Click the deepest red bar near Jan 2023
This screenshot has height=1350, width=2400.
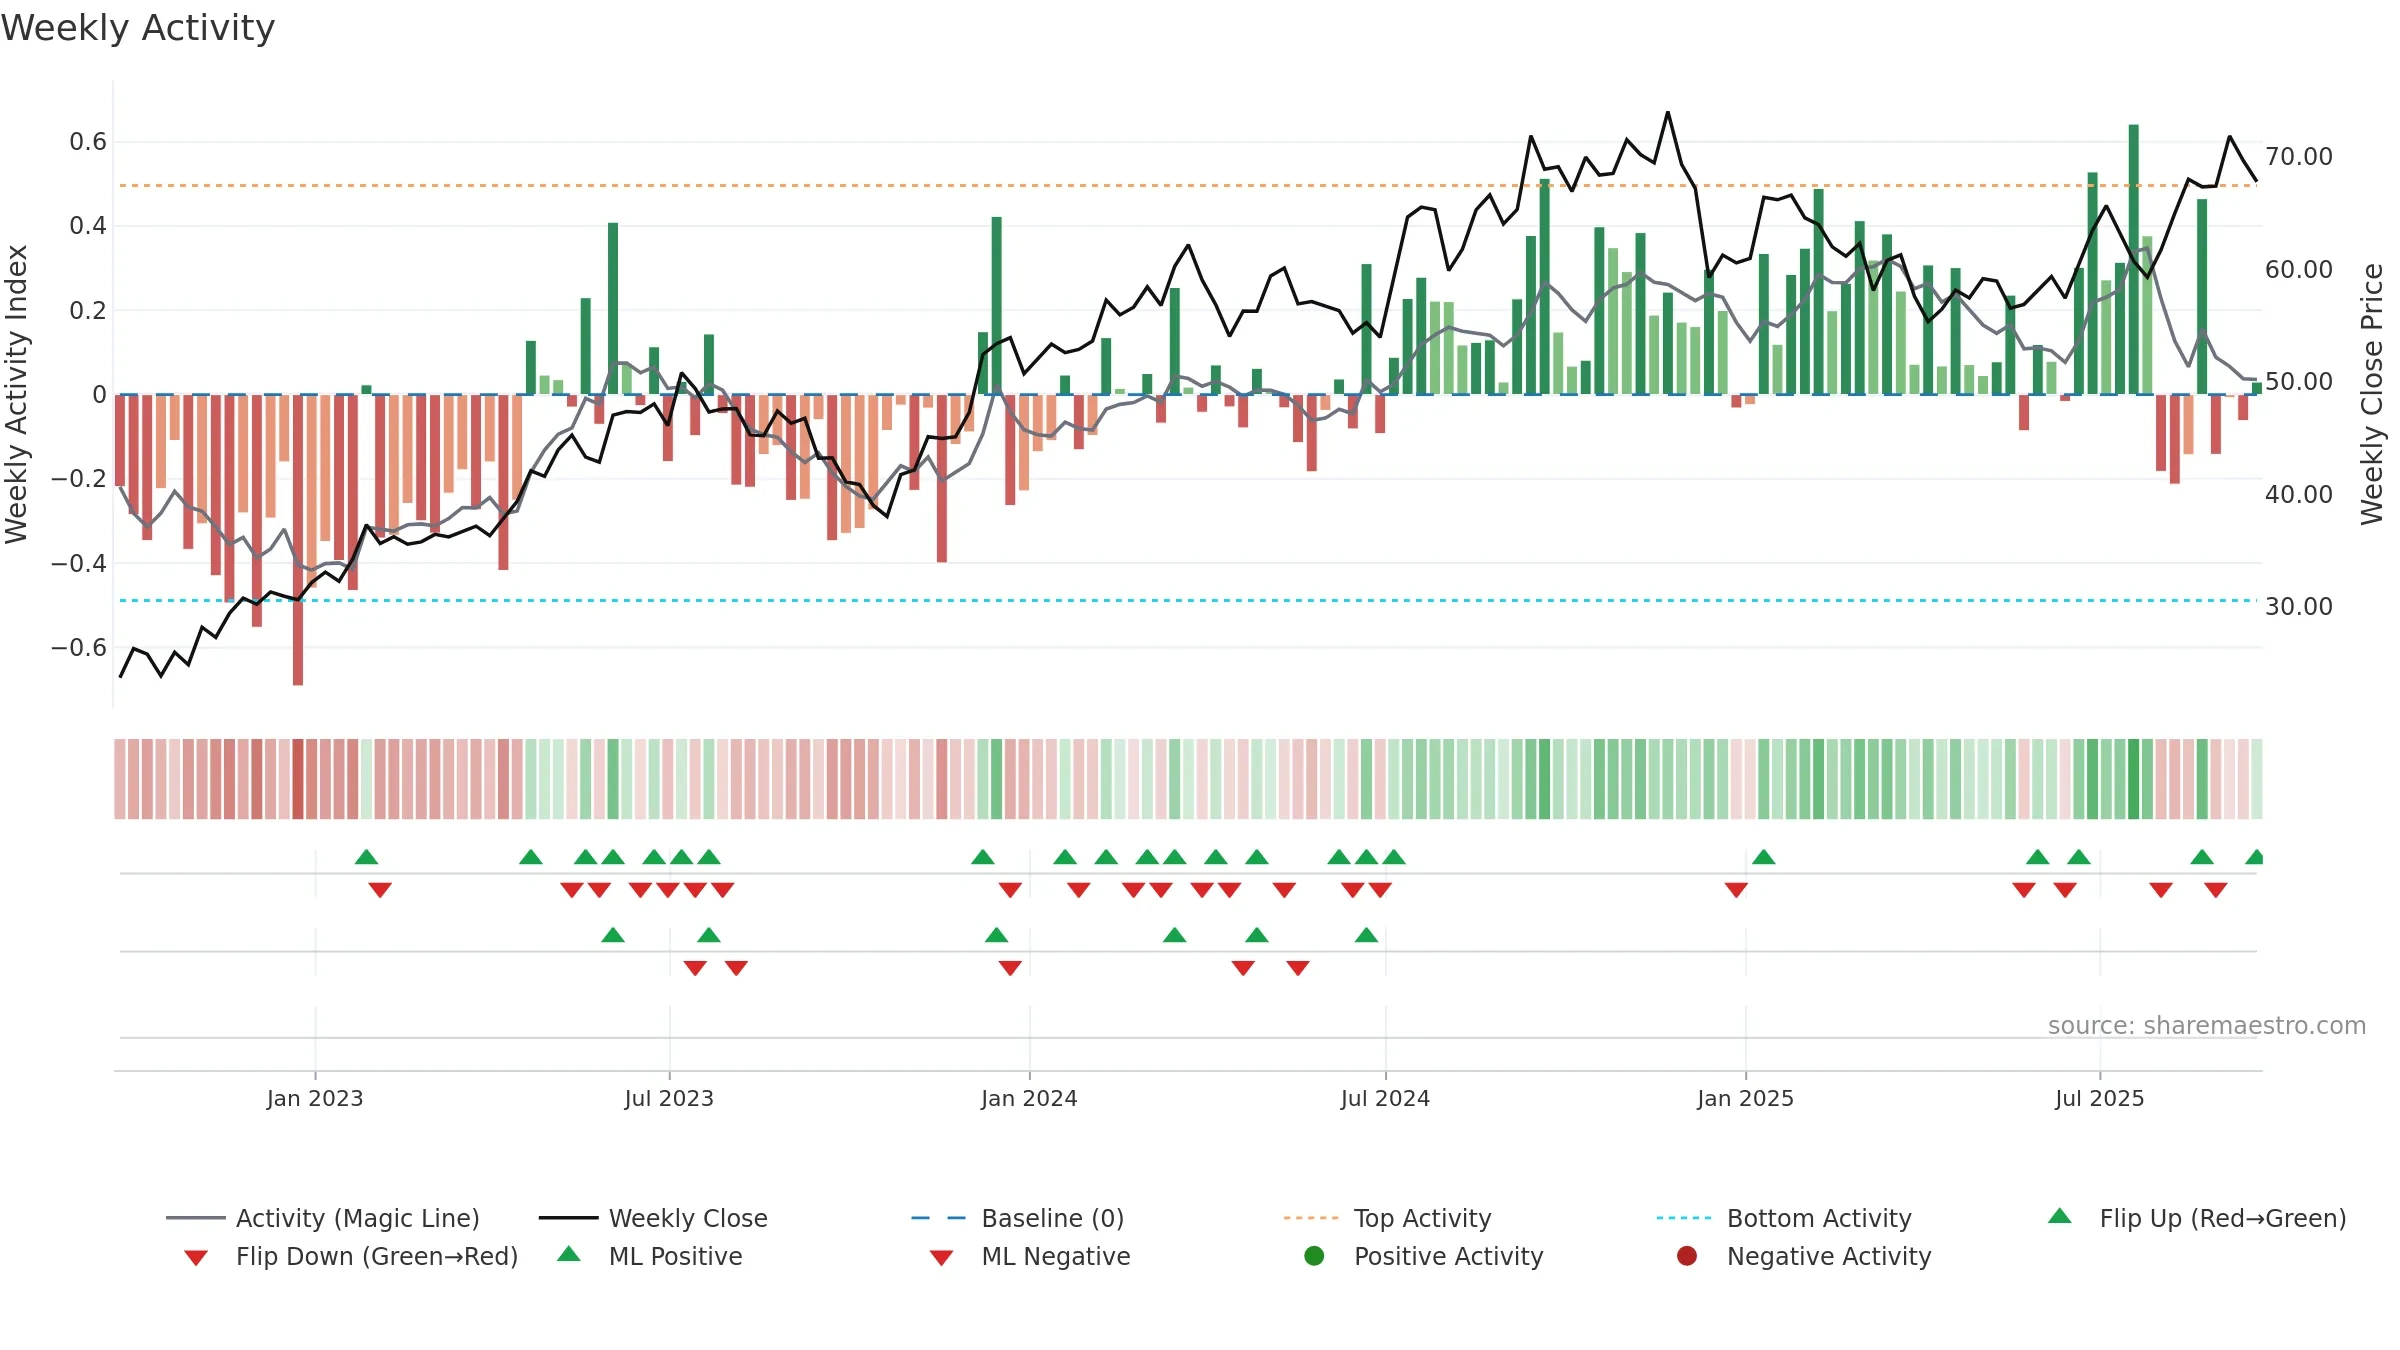[298, 540]
